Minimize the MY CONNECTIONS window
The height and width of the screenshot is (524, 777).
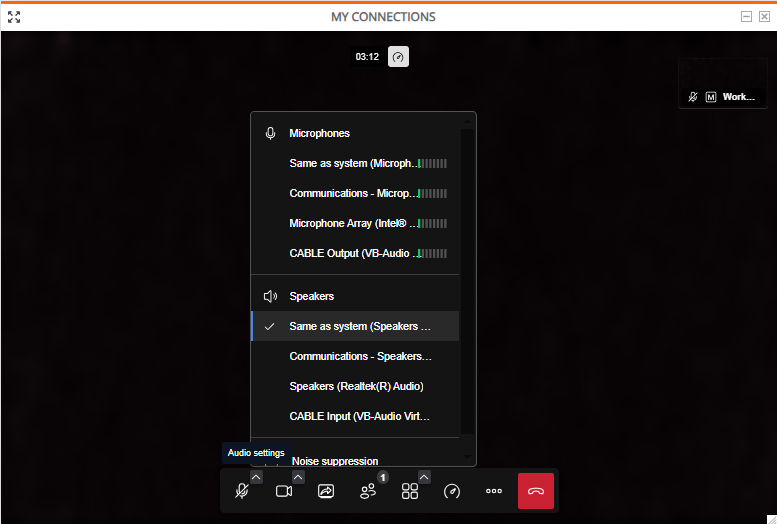click(x=746, y=17)
